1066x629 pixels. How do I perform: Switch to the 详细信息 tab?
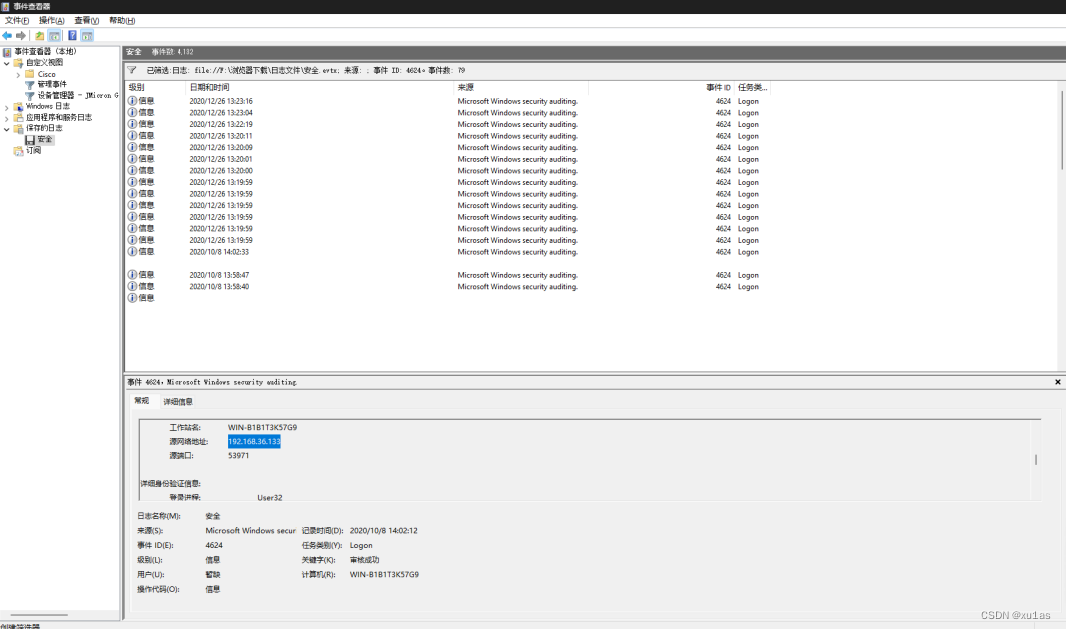[x=179, y=400]
